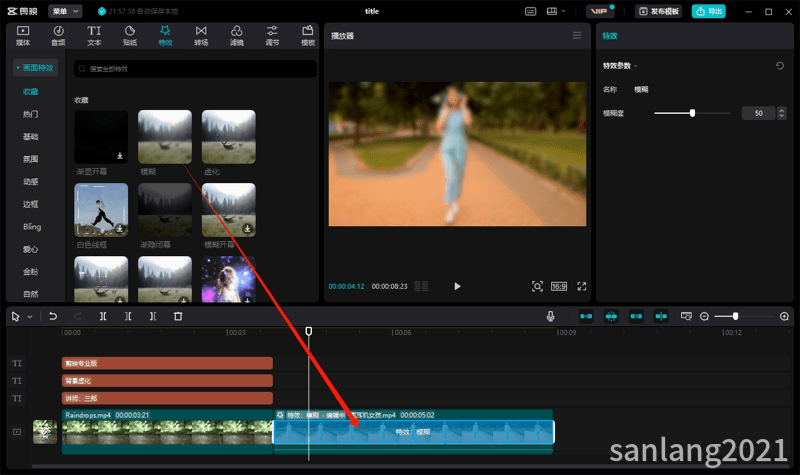The image size is (800, 475).
Task: Open the layout switcher icon
Action: [552, 11]
